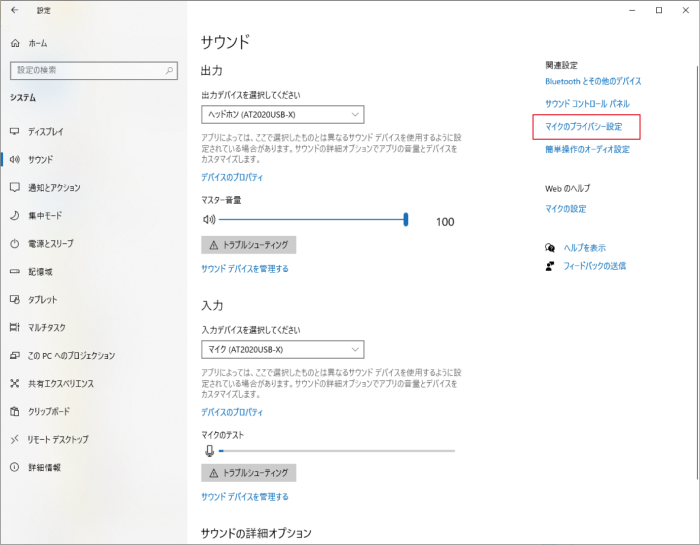Open 電源とスリープ settings page

(51, 244)
